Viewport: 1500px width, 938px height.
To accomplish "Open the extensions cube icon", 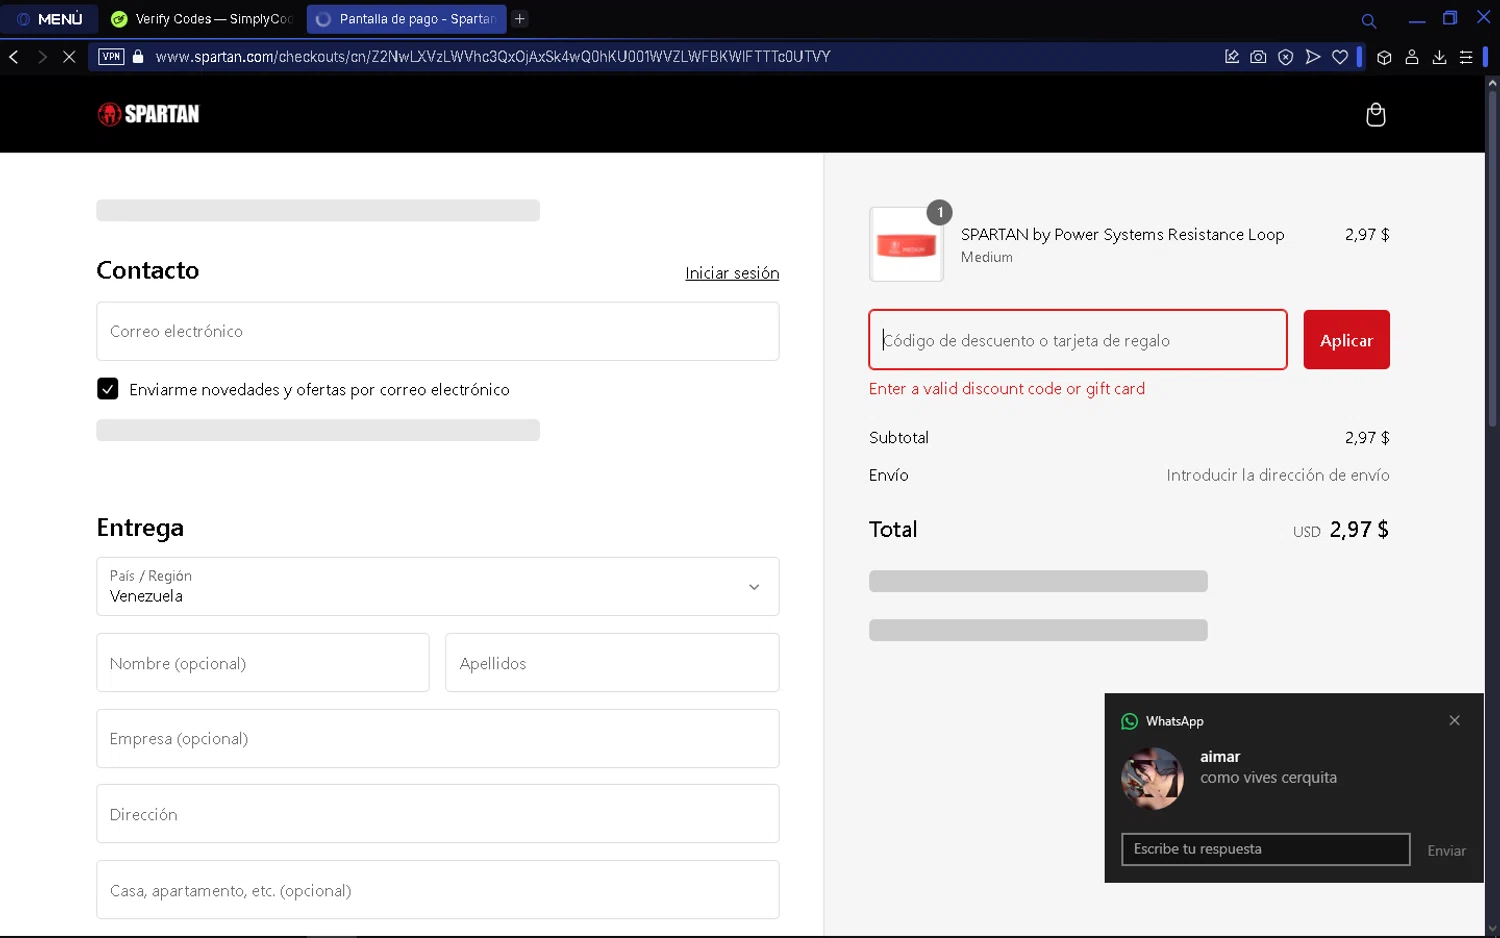I will point(1384,57).
